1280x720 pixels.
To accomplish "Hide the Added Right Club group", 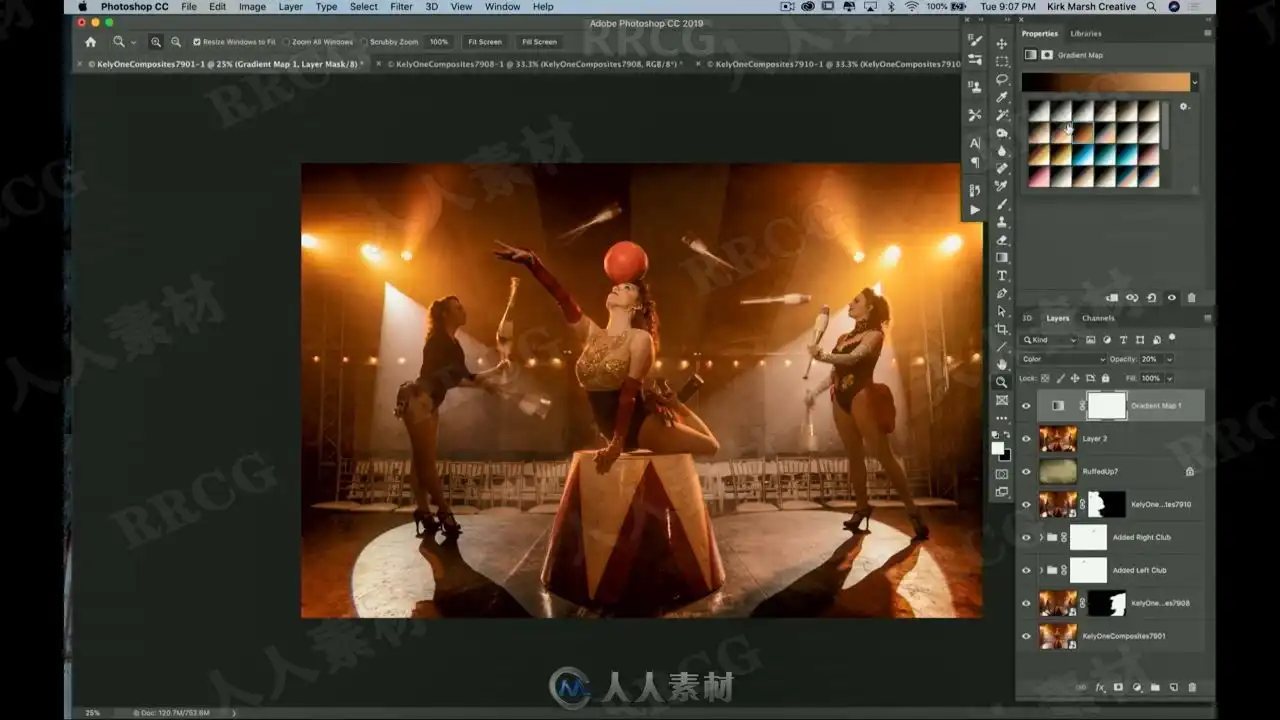I will pos(1026,537).
